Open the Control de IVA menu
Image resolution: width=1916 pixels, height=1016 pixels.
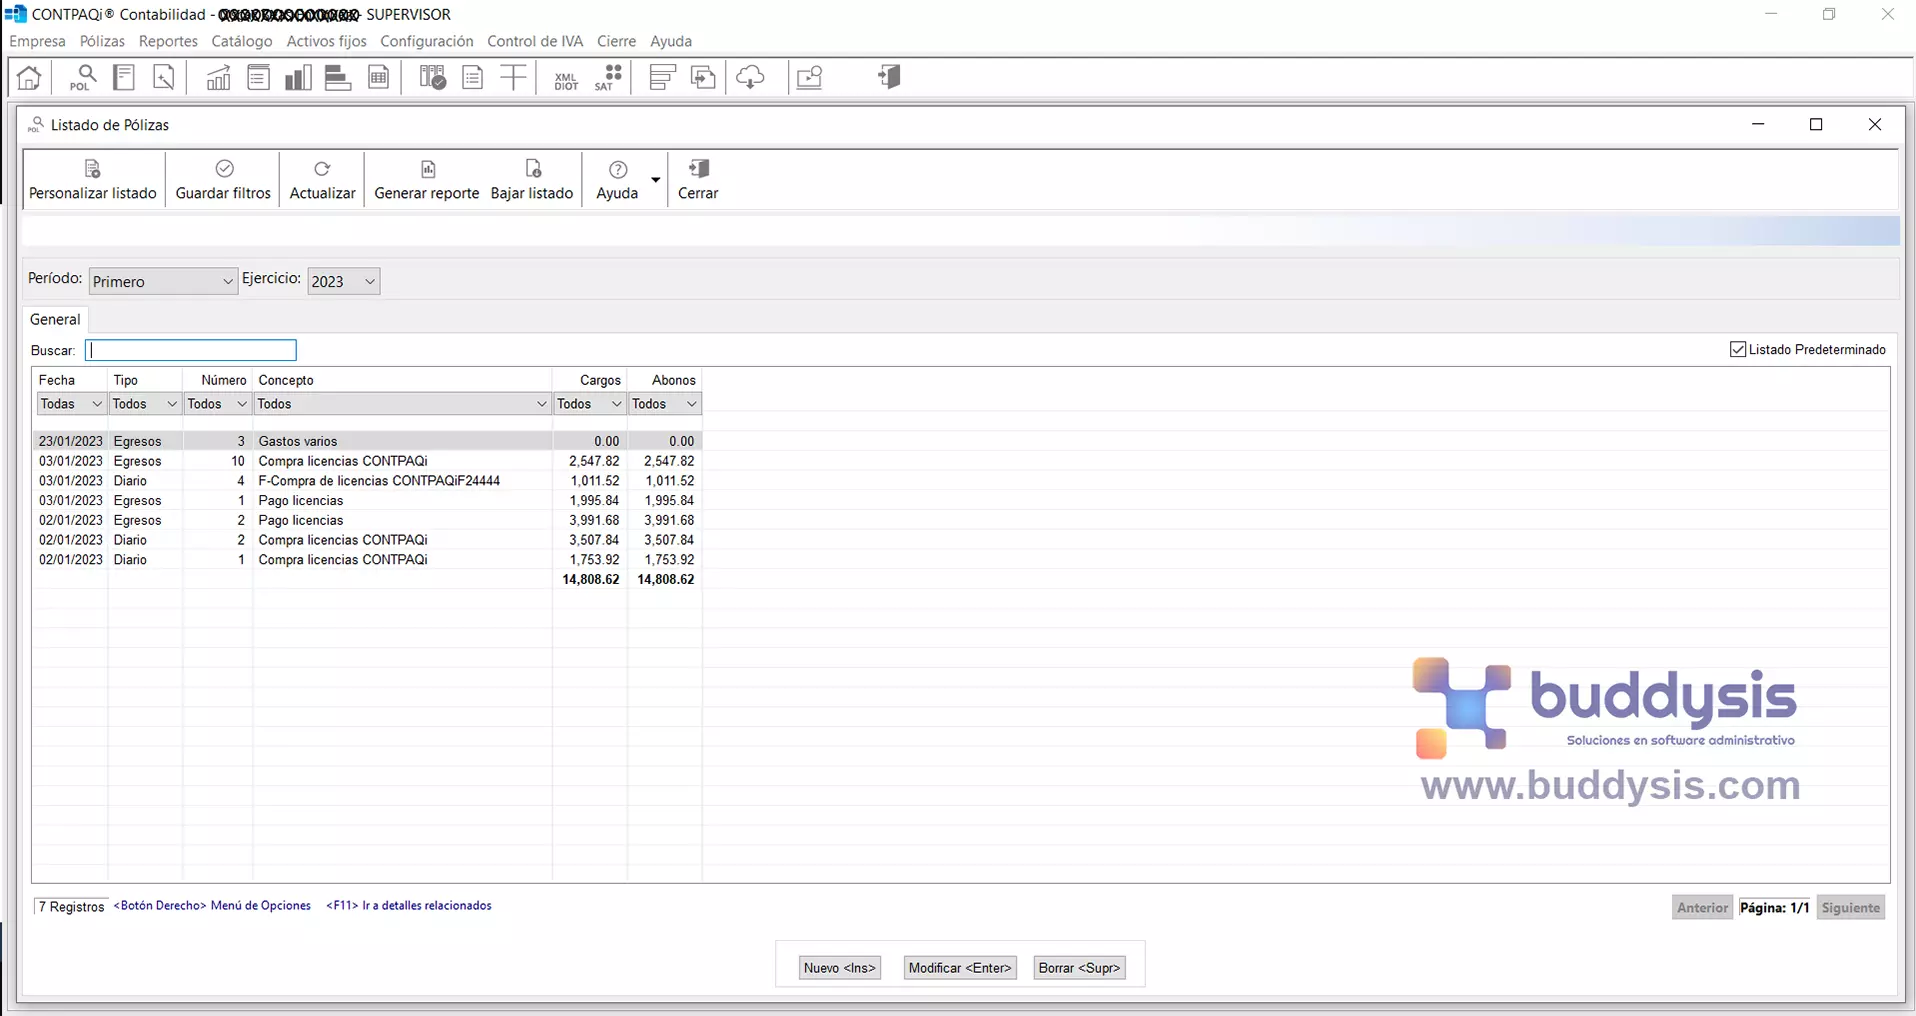[535, 41]
